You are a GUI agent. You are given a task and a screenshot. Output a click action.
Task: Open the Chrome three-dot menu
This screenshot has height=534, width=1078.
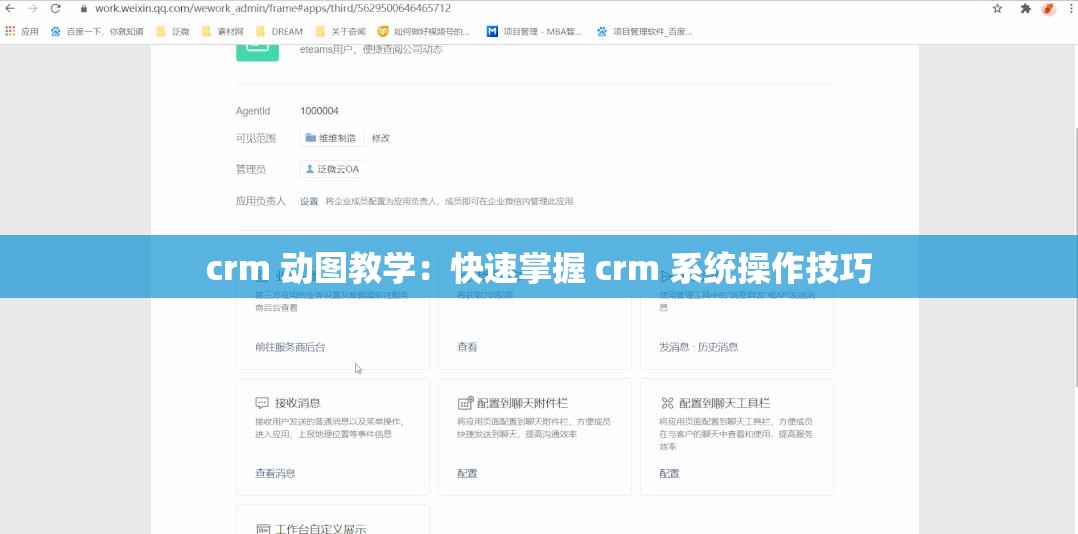point(1070,9)
